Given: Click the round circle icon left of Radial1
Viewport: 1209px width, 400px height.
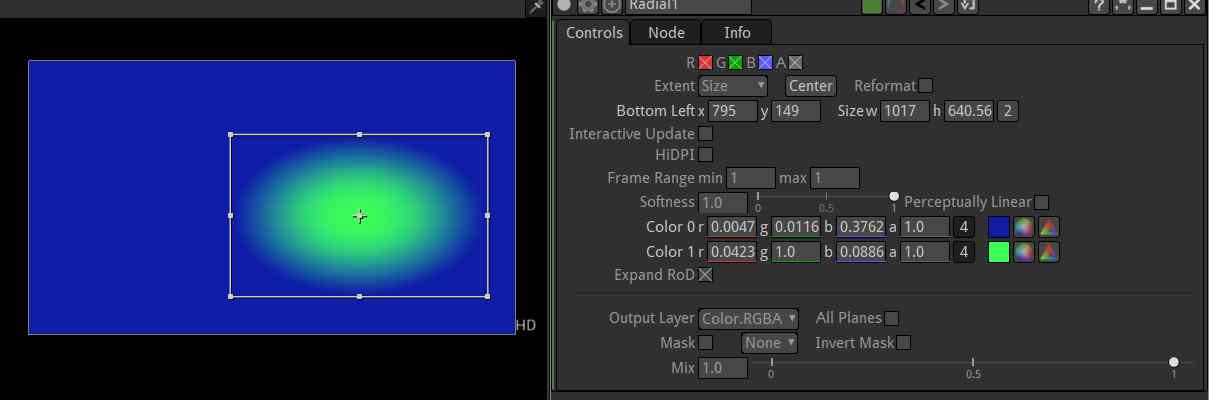Looking at the screenshot, I should (x=564, y=5).
